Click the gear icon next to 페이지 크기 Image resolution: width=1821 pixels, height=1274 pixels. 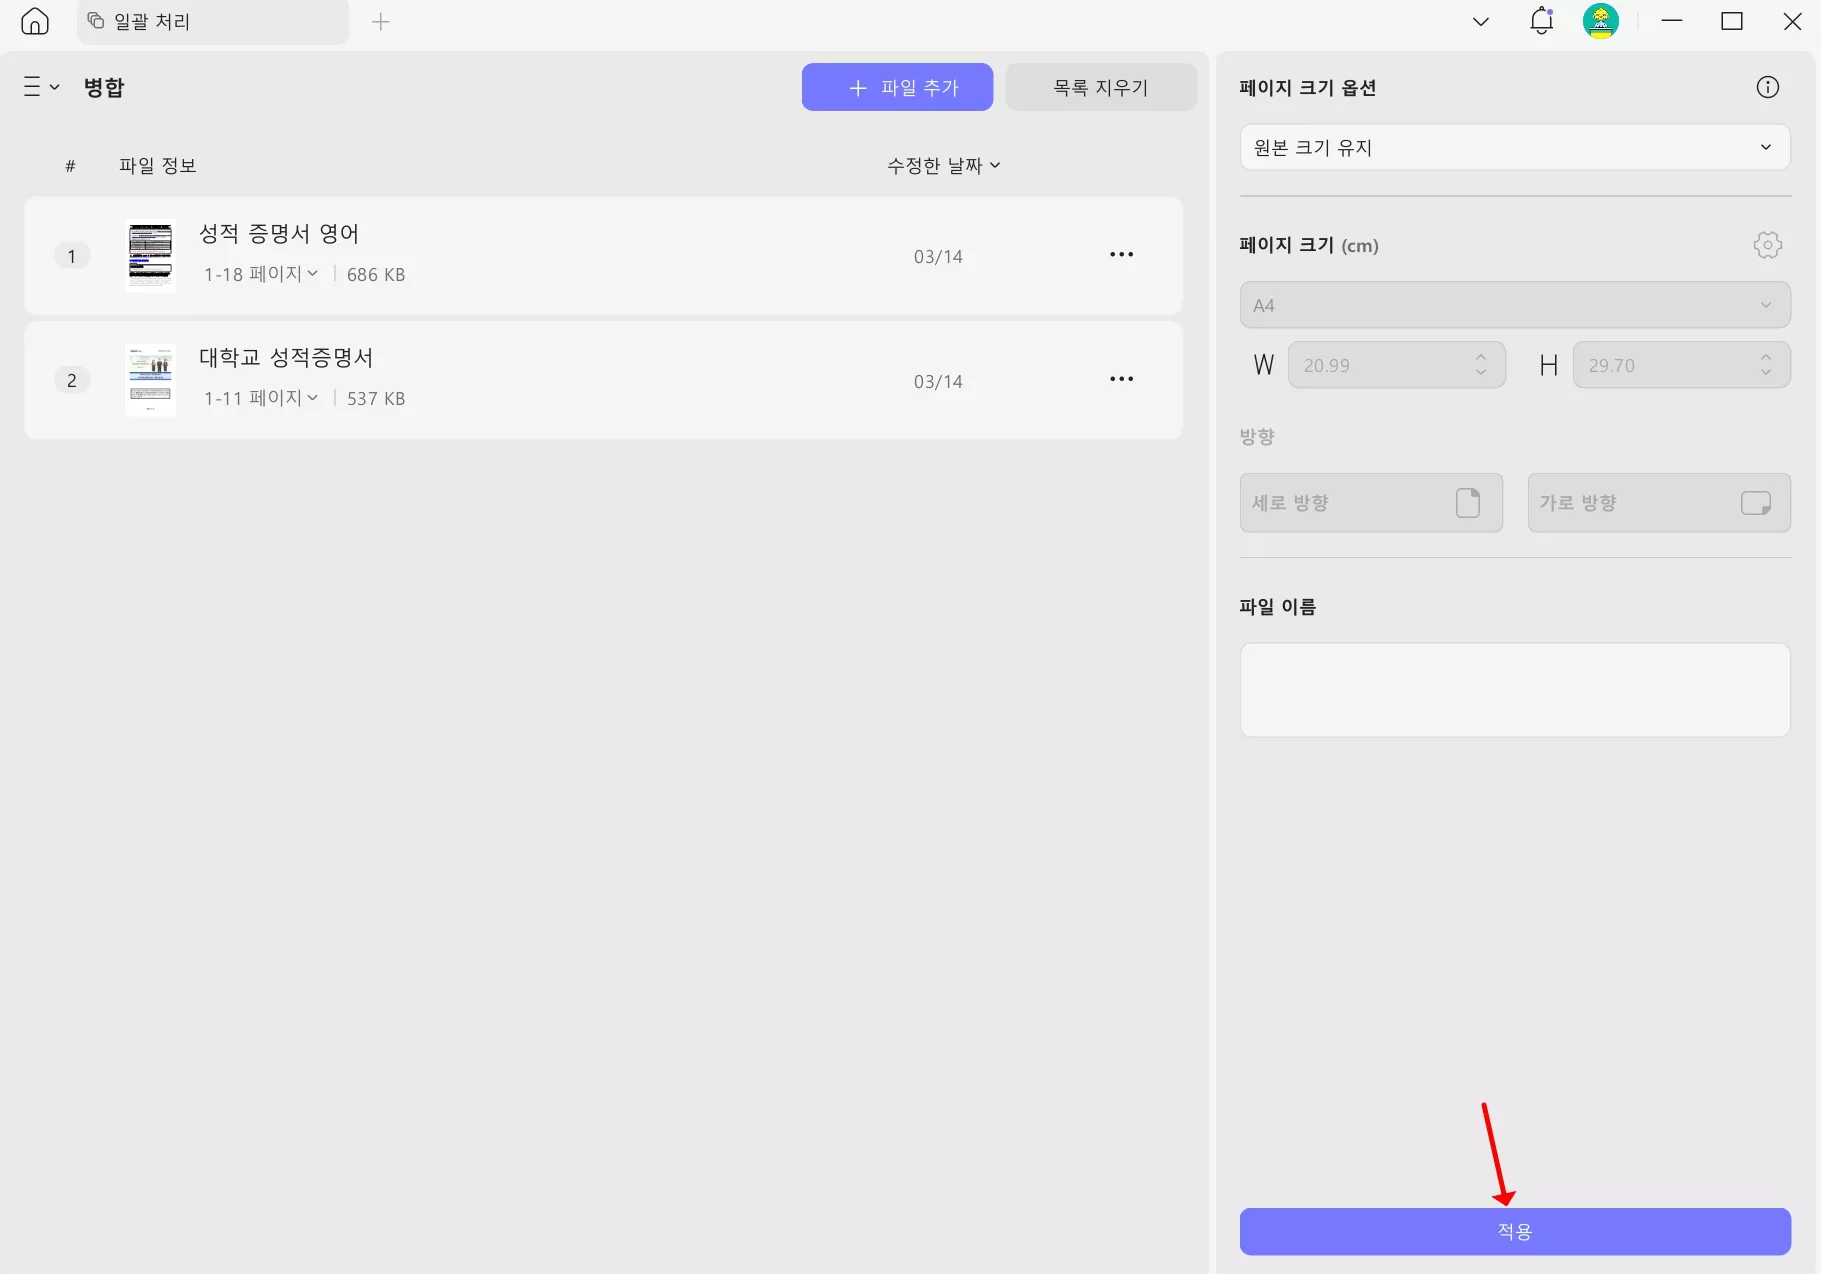coord(1766,245)
